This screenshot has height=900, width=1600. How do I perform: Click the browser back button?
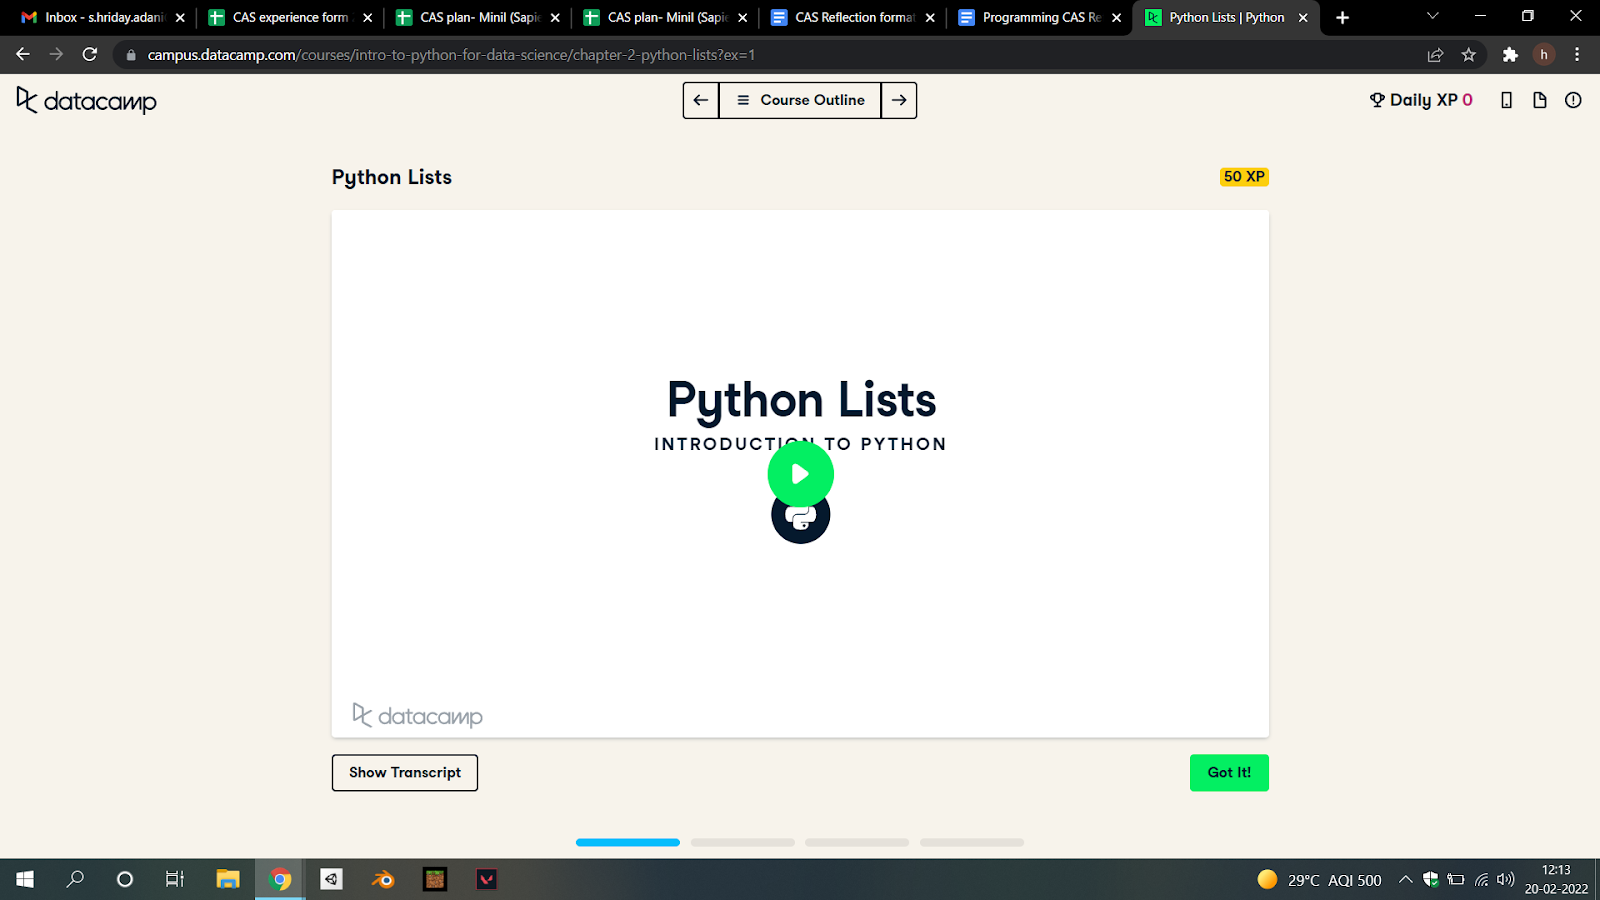[23, 55]
